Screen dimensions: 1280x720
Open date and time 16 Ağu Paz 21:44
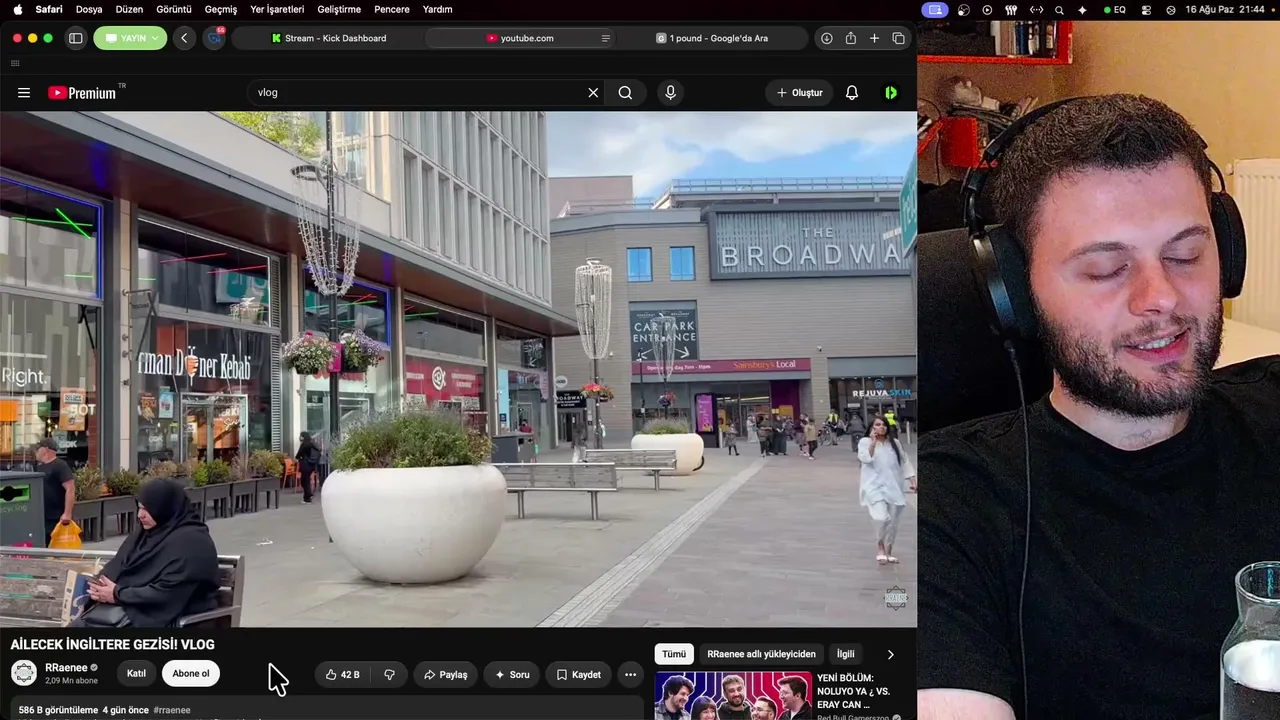click(x=1225, y=9)
